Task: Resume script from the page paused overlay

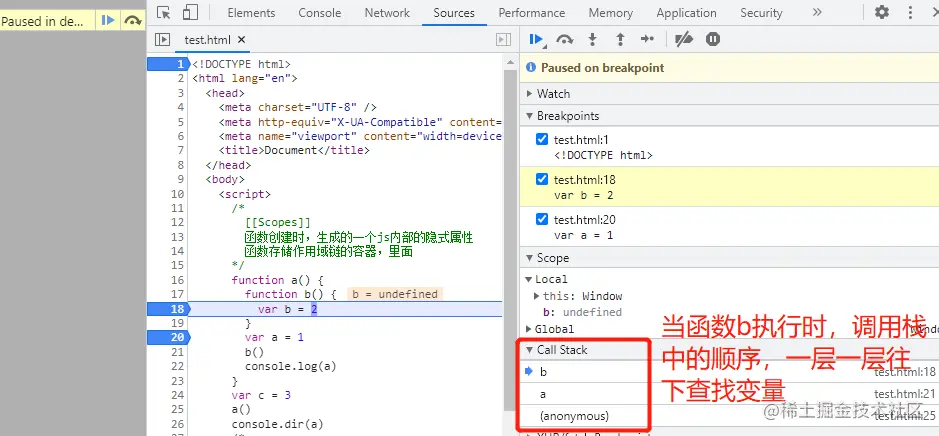Action: click(x=108, y=20)
